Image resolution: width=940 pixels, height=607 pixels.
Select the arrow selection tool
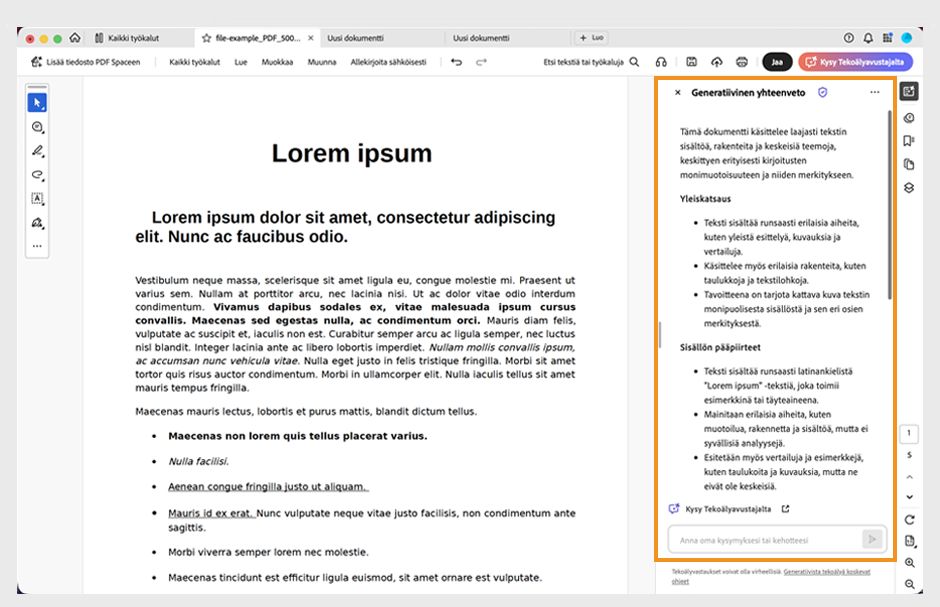37,103
